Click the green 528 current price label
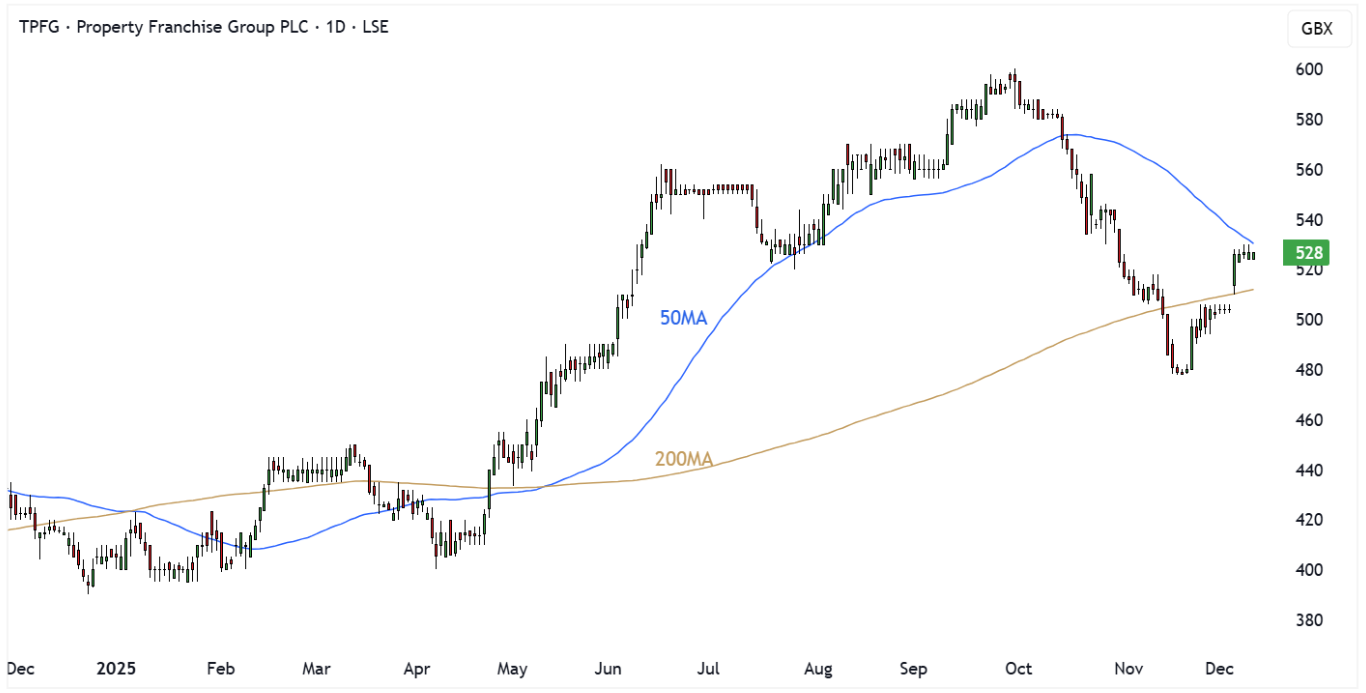The width and height of the screenshot is (1366, 693). pyautogui.click(x=1310, y=254)
